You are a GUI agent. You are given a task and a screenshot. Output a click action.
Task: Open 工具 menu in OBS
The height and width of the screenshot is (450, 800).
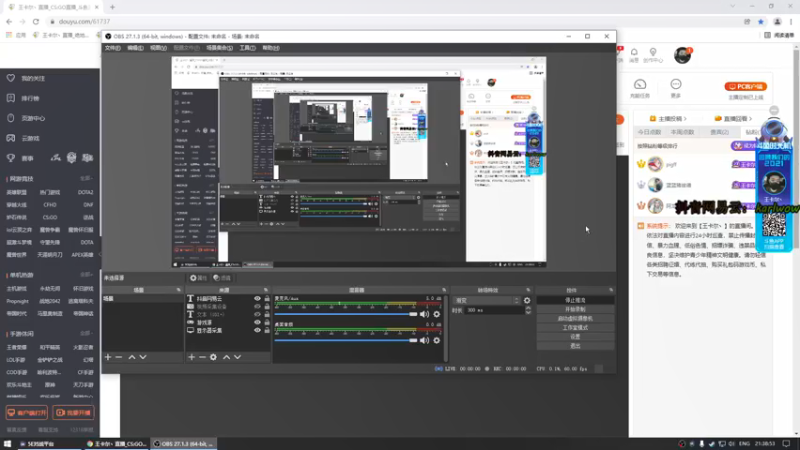(247, 48)
